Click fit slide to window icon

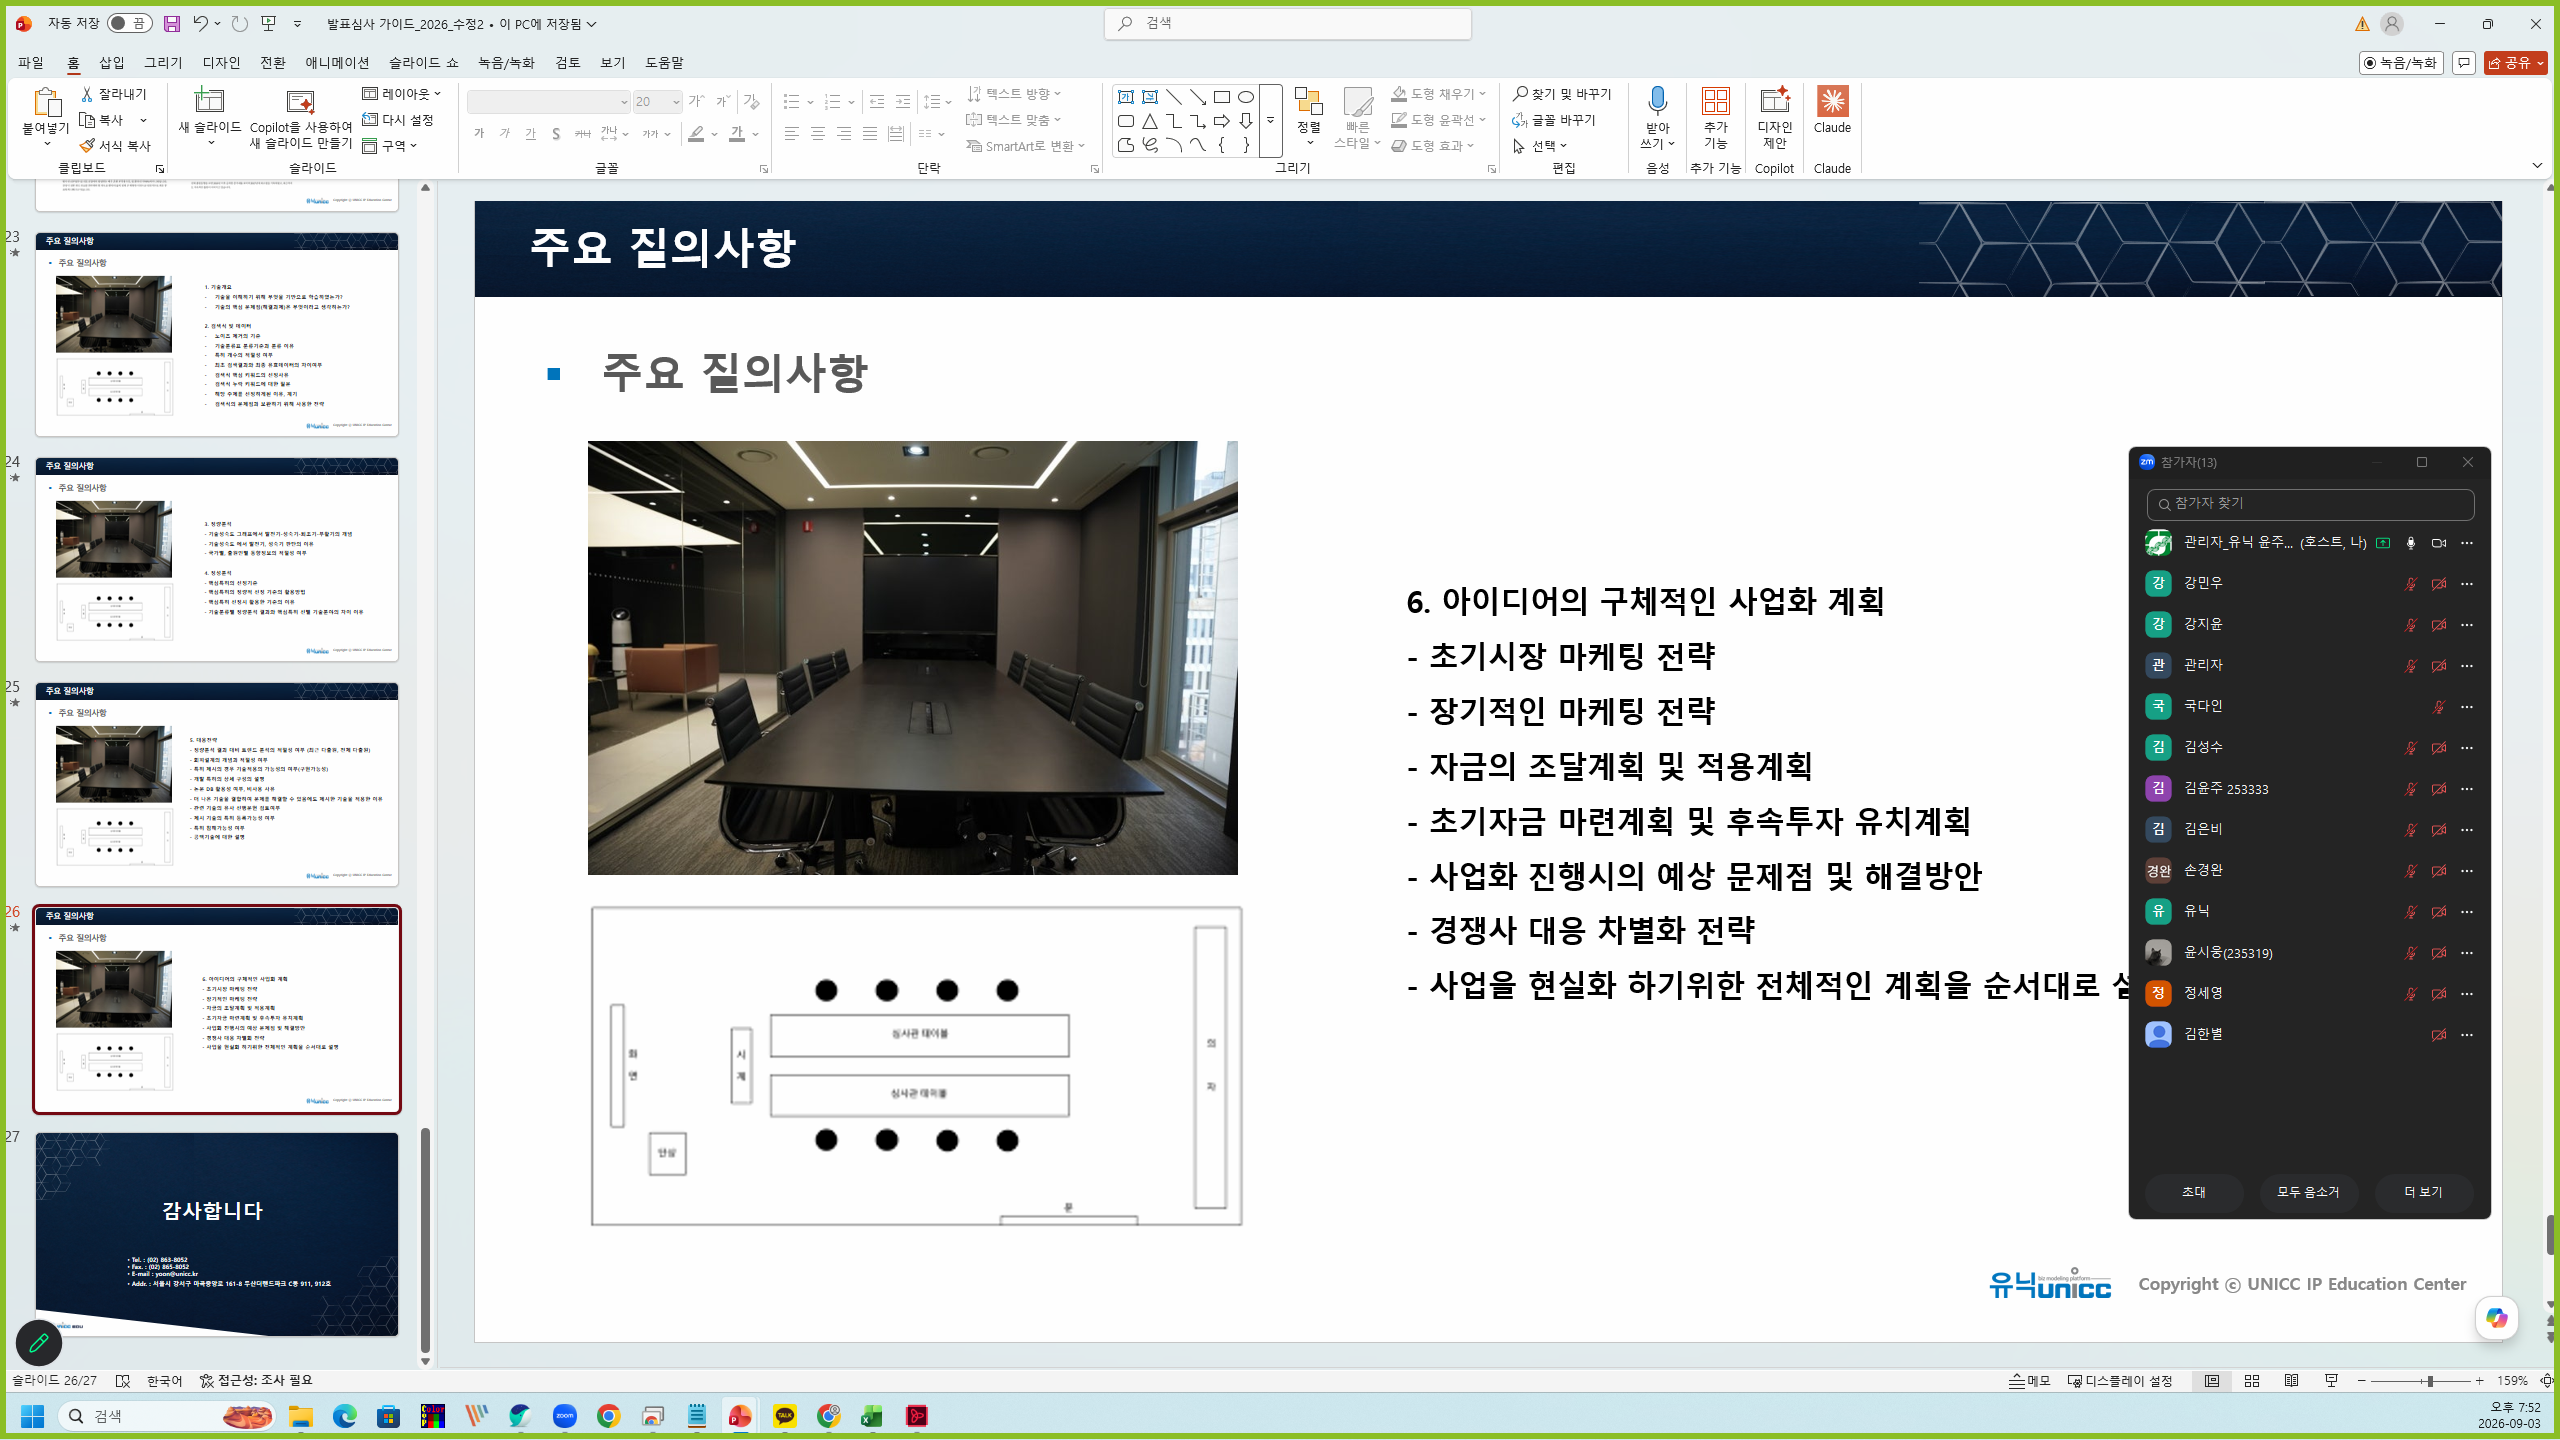pyautogui.click(x=2547, y=1381)
